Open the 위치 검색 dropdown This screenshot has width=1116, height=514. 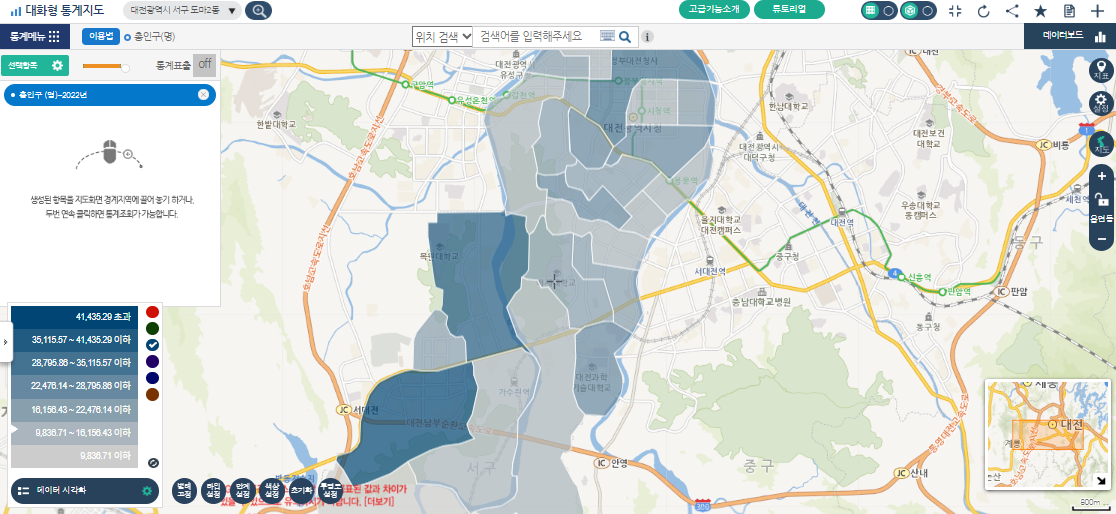(x=443, y=36)
